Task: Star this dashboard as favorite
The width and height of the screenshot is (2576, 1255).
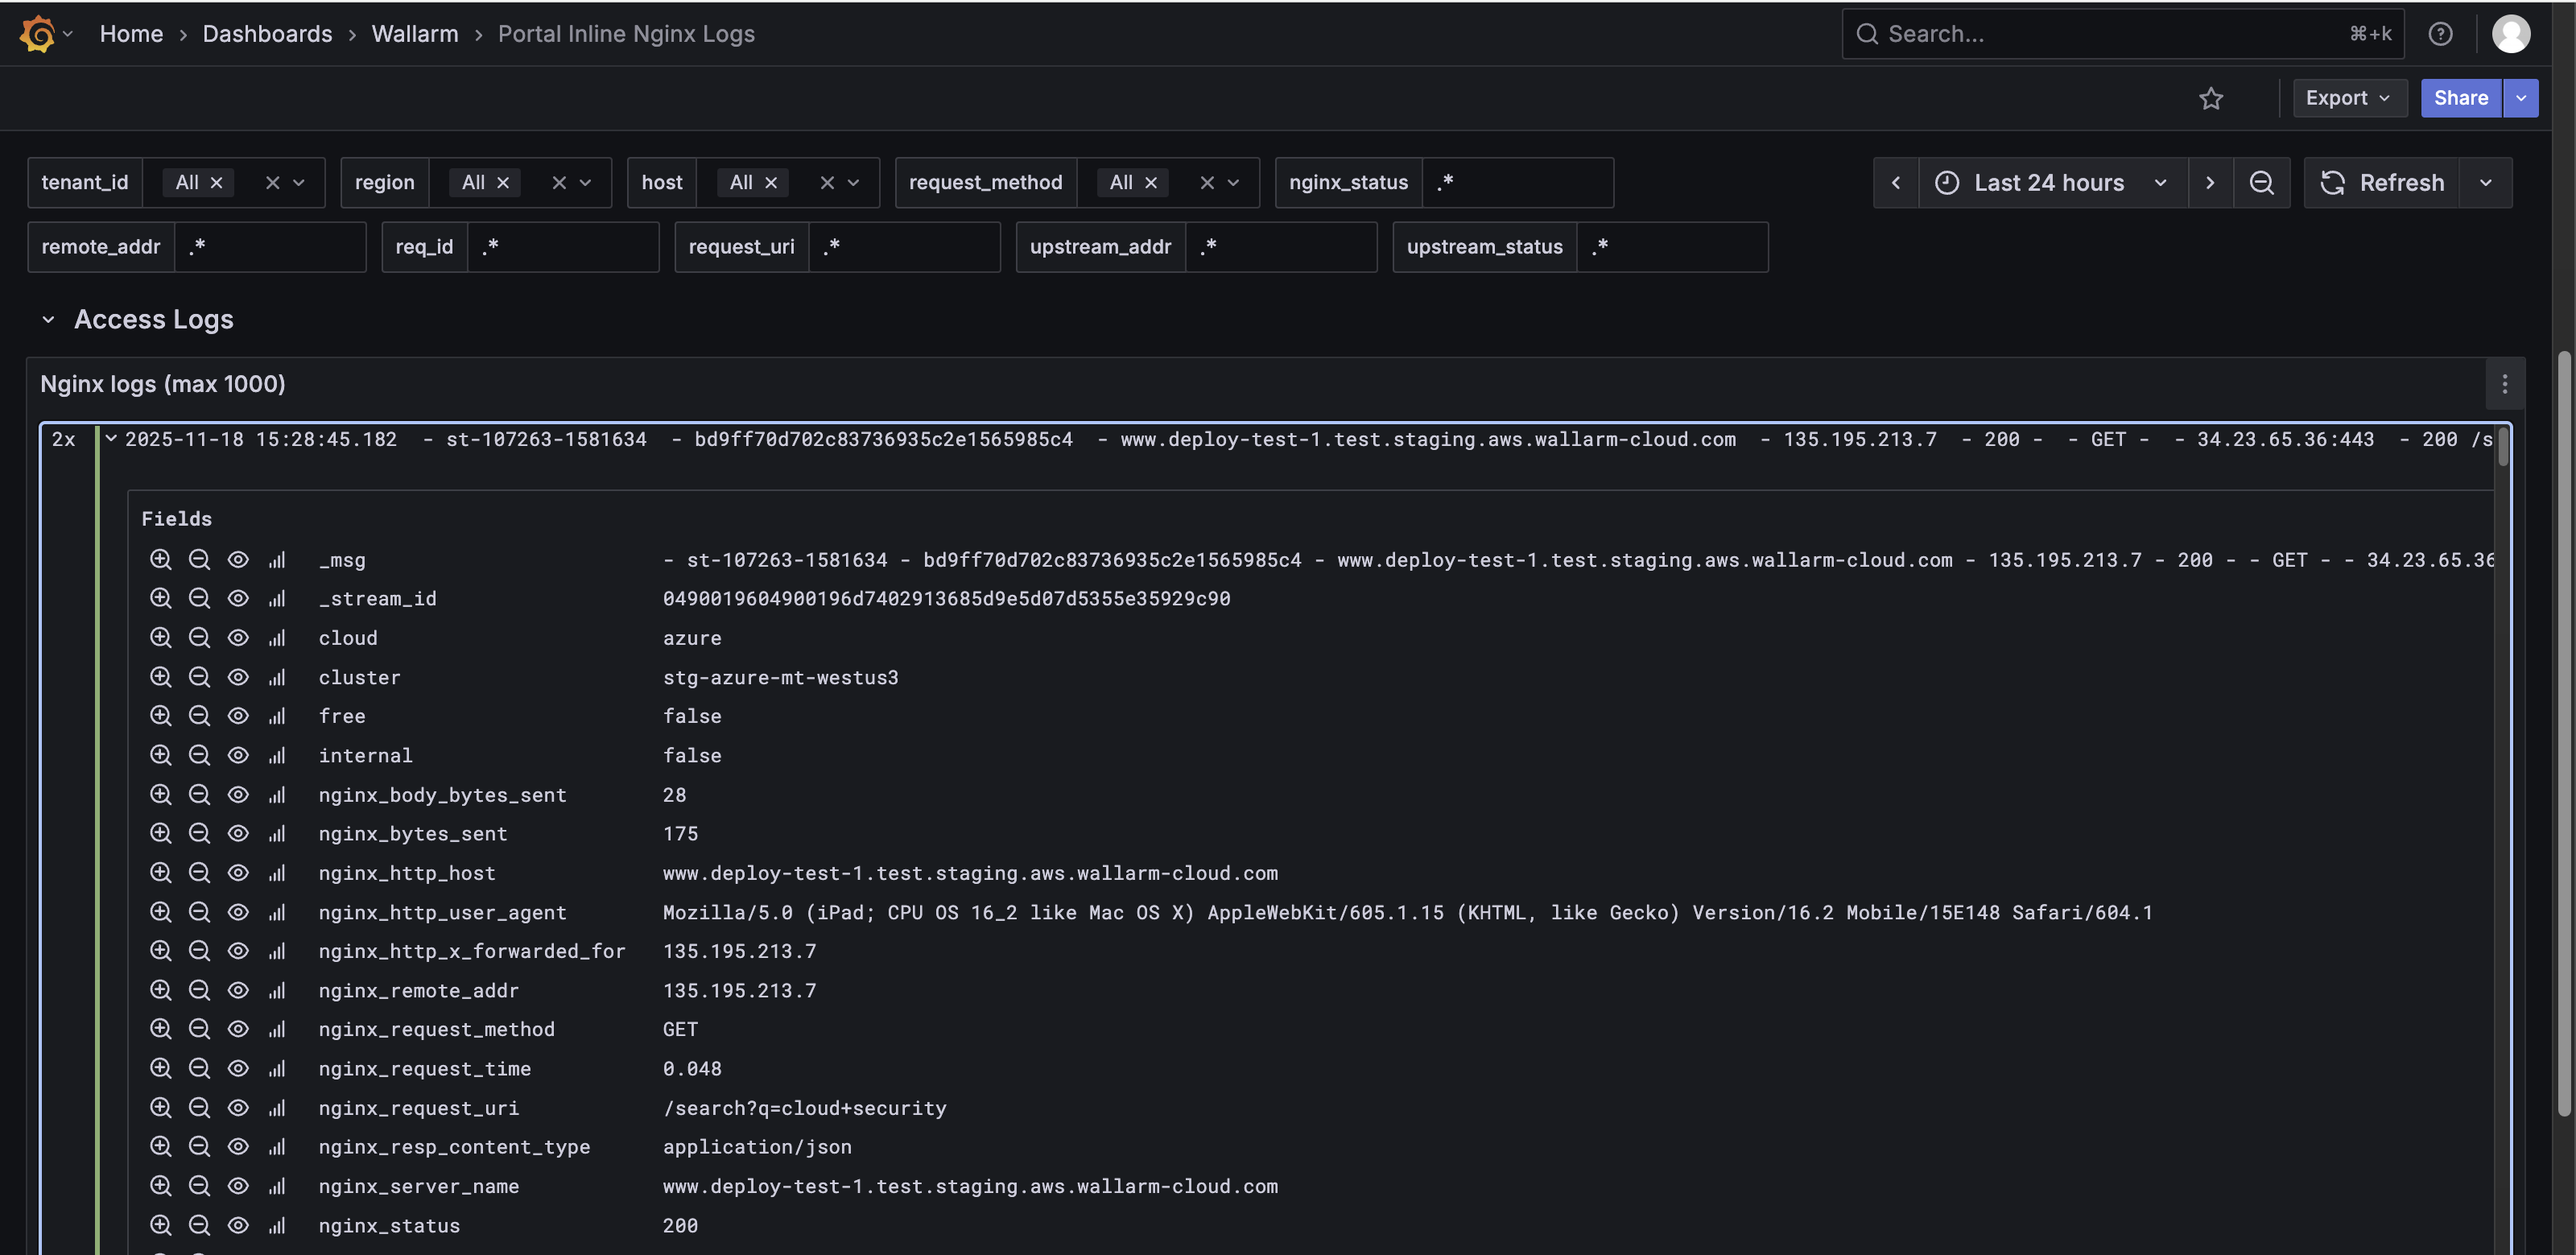Action: pyautogui.click(x=2210, y=98)
